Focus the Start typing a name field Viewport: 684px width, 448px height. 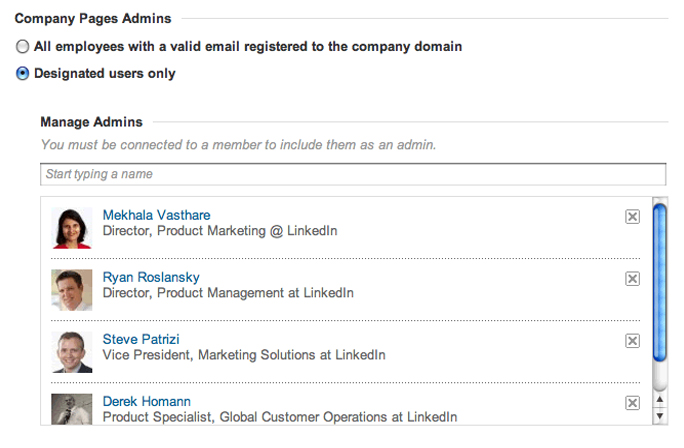(353, 174)
